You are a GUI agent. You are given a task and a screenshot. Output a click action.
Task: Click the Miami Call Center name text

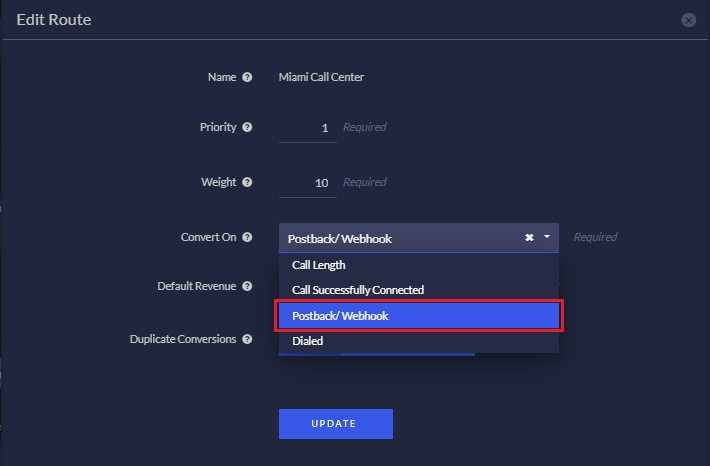point(321,77)
